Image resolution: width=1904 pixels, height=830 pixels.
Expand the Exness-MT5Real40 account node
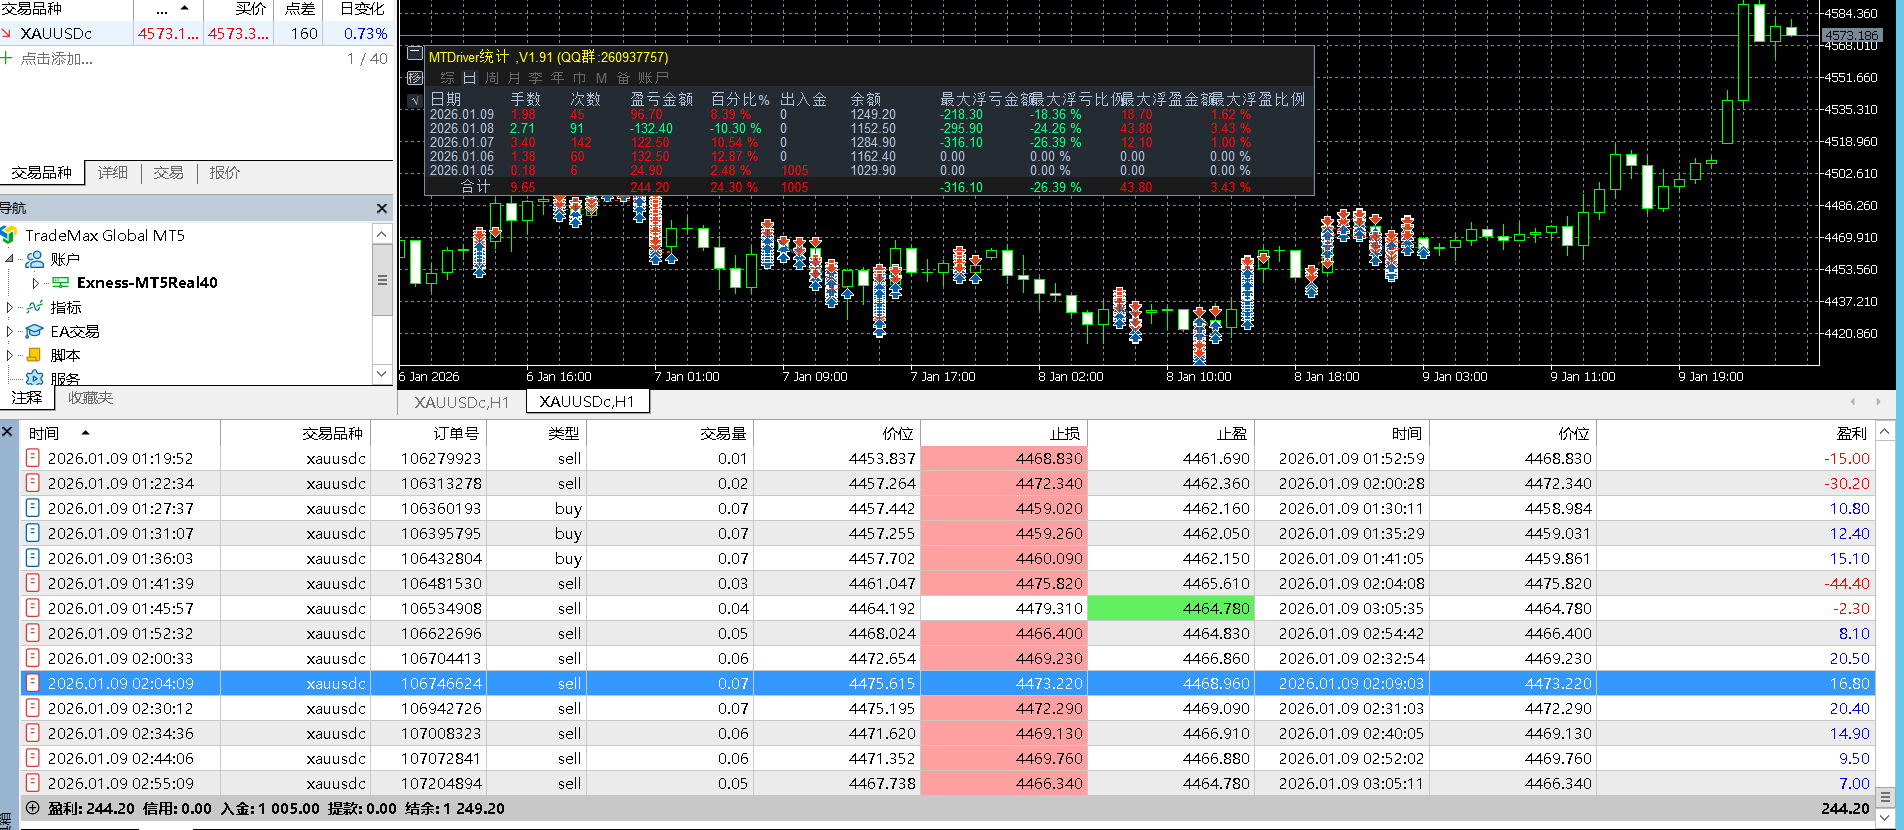pyautogui.click(x=36, y=283)
